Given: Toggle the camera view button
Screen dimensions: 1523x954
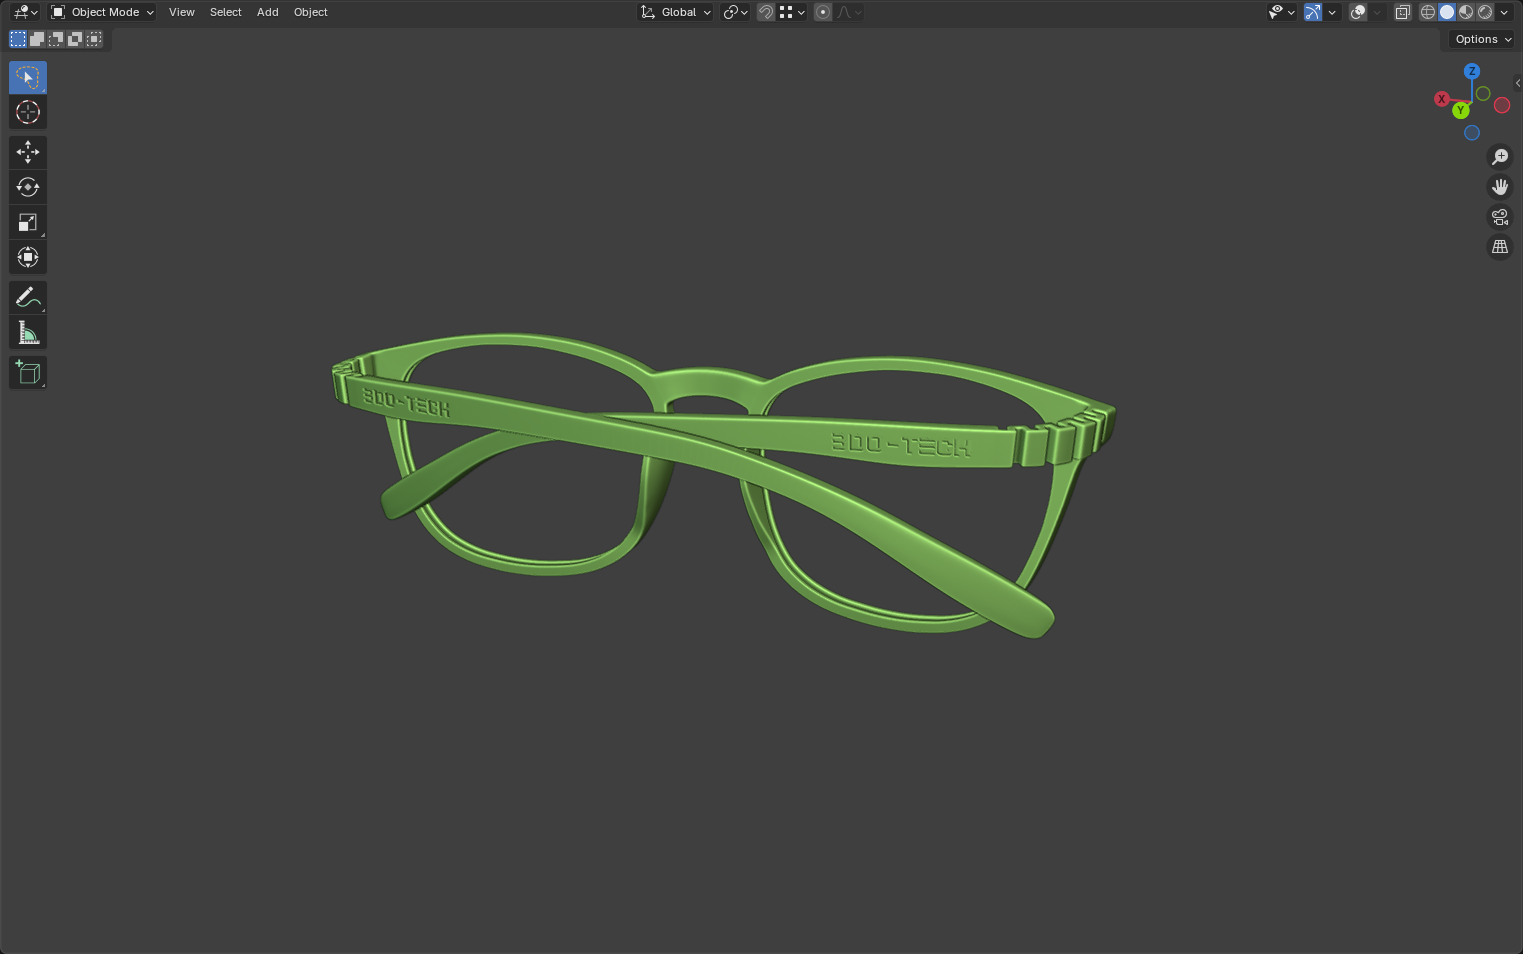Looking at the screenshot, I should [x=1499, y=217].
